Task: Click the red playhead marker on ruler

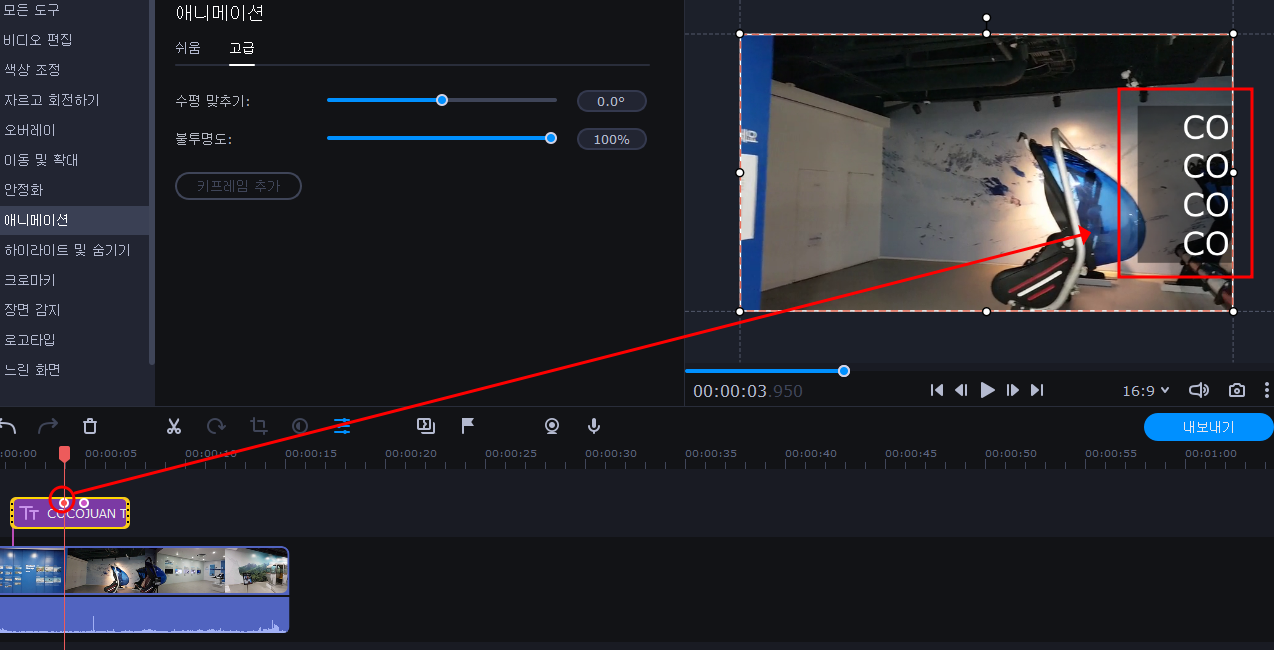Action: coord(64,454)
